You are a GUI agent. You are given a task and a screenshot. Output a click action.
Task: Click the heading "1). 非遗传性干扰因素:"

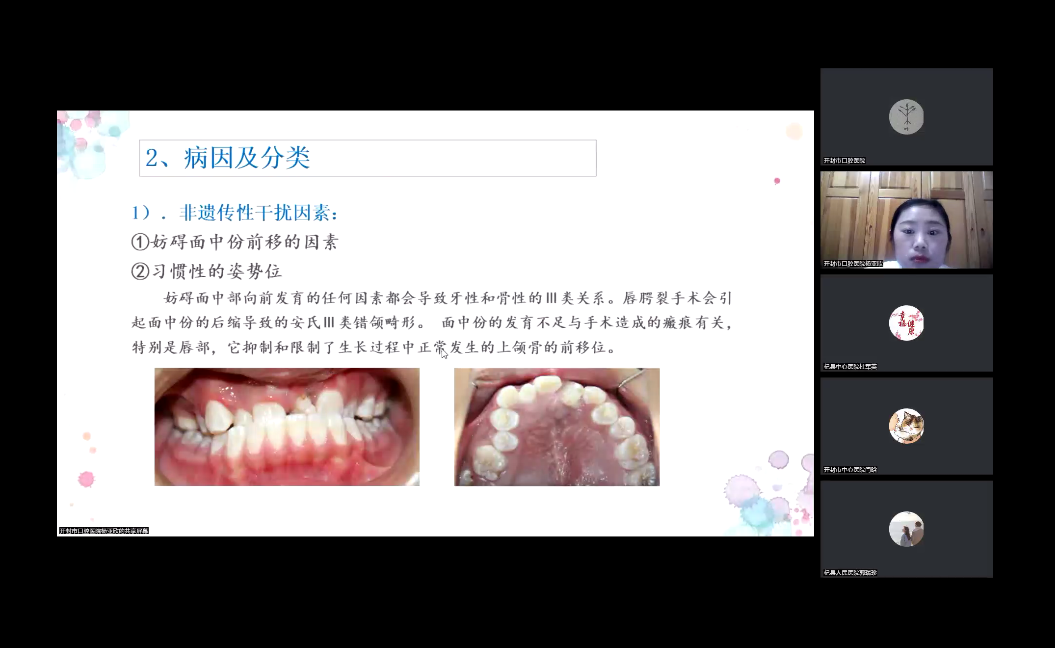pyautogui.click(x=235, y=213)
